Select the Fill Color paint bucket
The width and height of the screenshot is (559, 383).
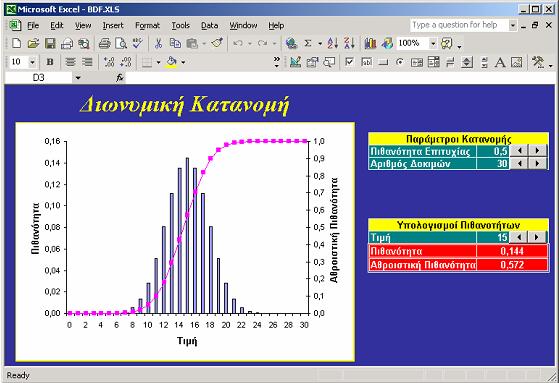pos(171,62)
